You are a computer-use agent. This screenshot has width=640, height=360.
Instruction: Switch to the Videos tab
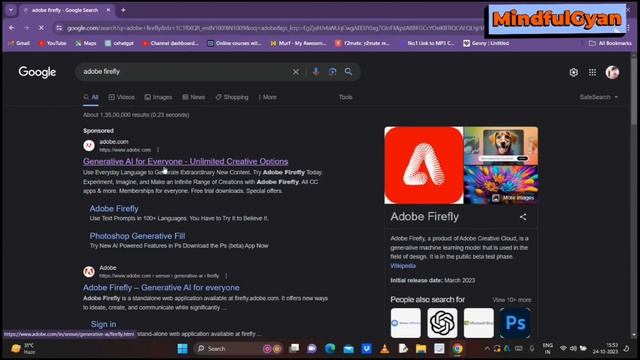click(121, 97)
